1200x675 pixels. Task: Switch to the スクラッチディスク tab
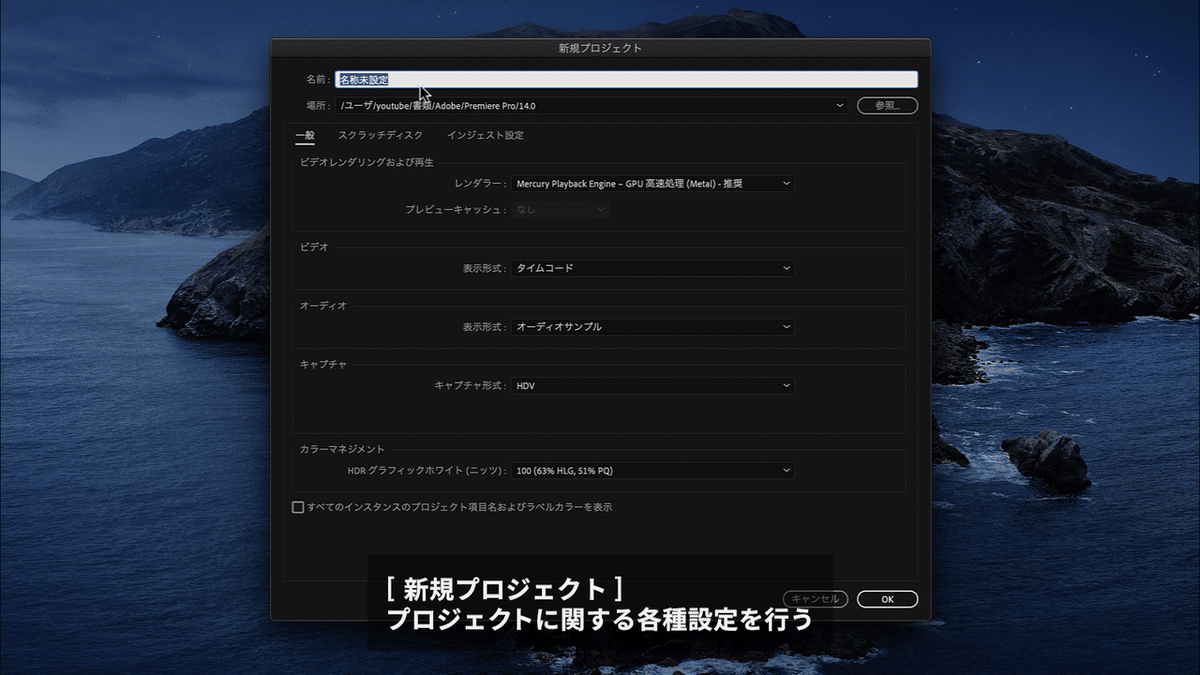click(380, 135)
